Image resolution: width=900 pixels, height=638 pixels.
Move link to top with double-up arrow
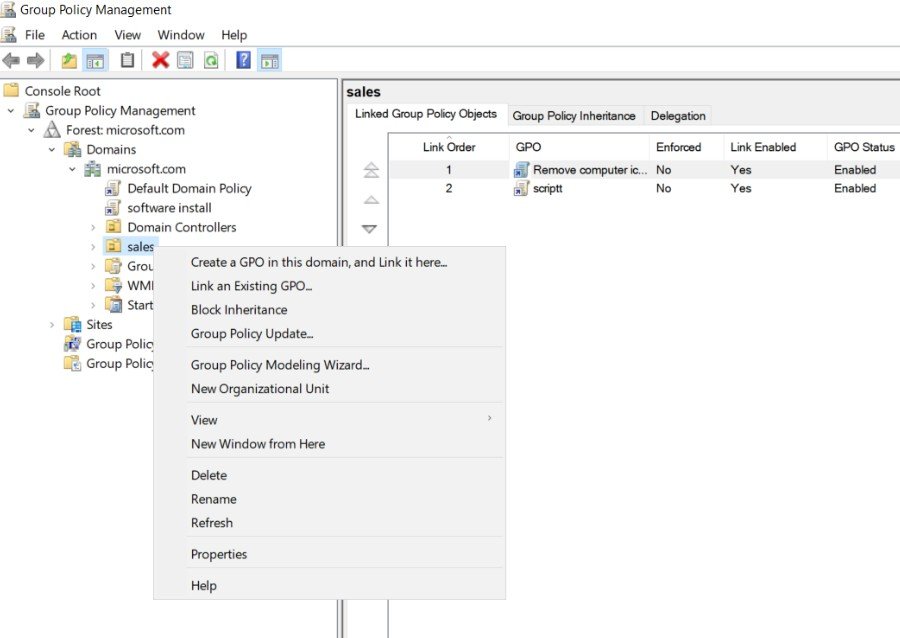pos(371,170)
